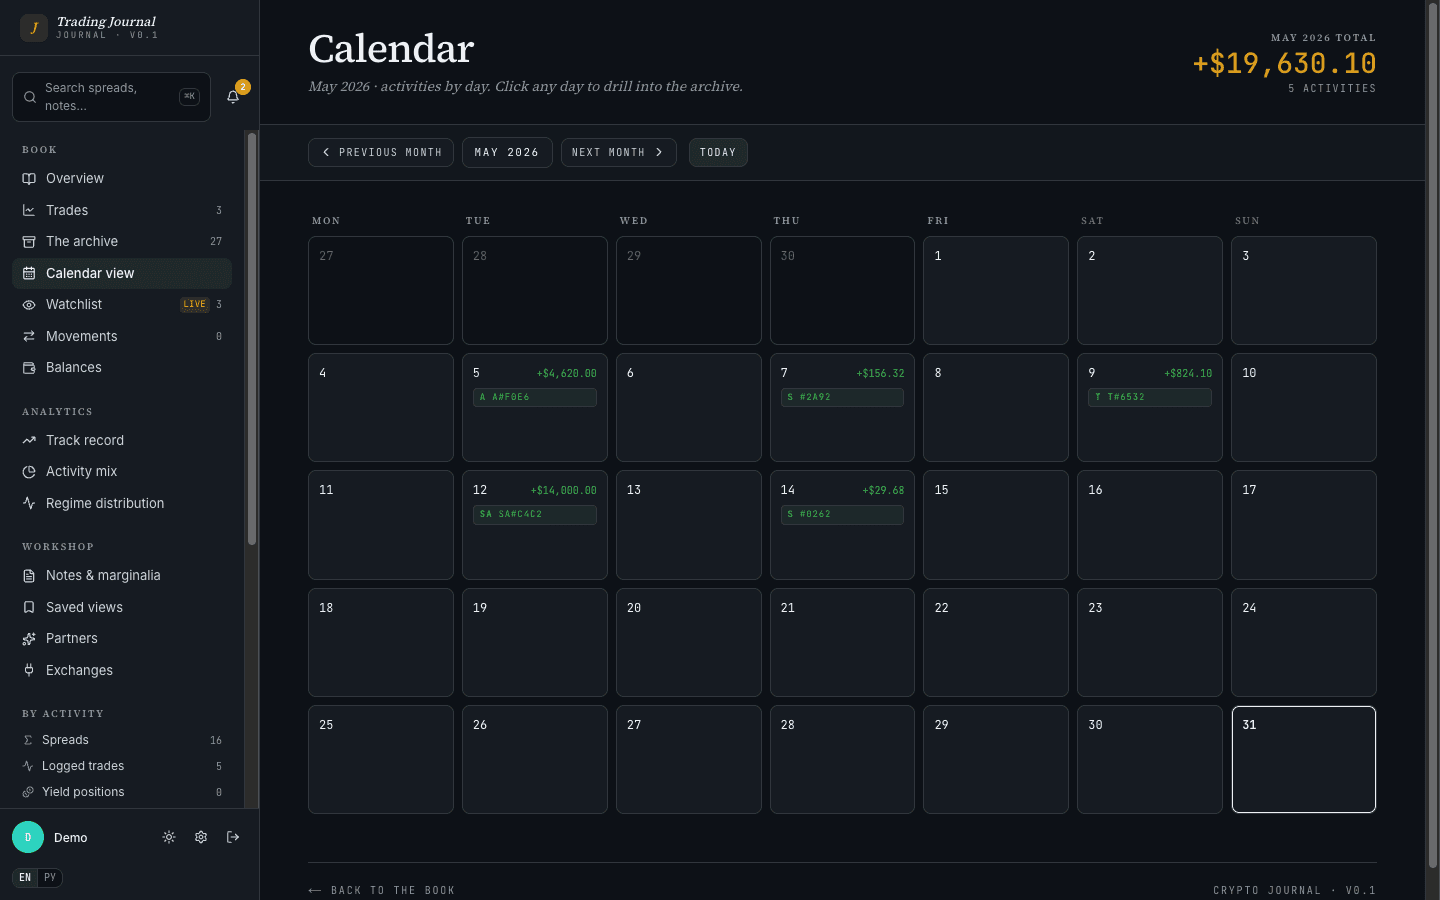The image size is (1440, 900).
Task: Open Watchlist menu item
Action: coord(122,305)
